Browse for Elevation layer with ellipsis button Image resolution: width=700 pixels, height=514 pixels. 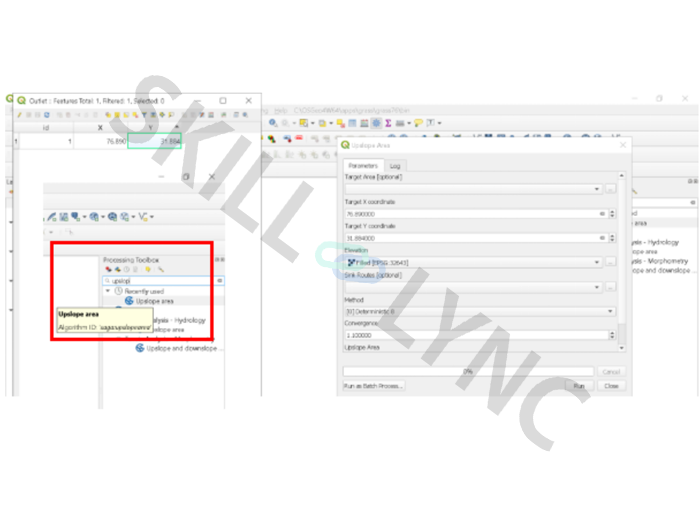point(610,262)
